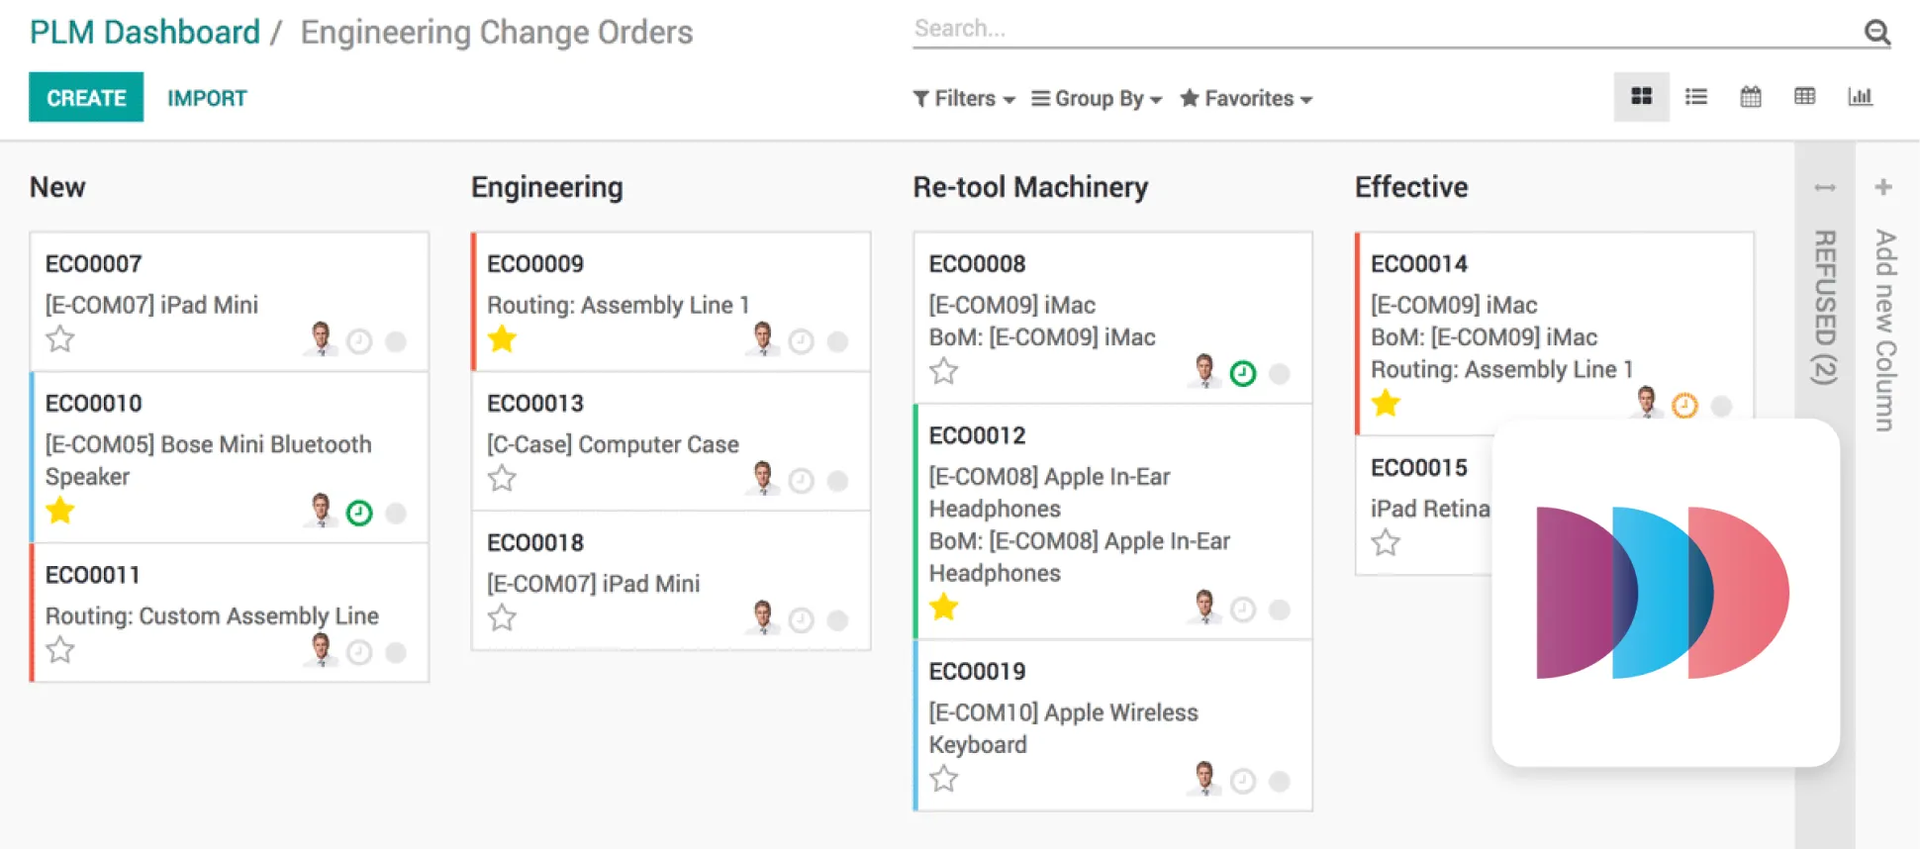Set kanban state dot on ECO0013
This screenshot has width=1920, height=849.
[838, 481]
